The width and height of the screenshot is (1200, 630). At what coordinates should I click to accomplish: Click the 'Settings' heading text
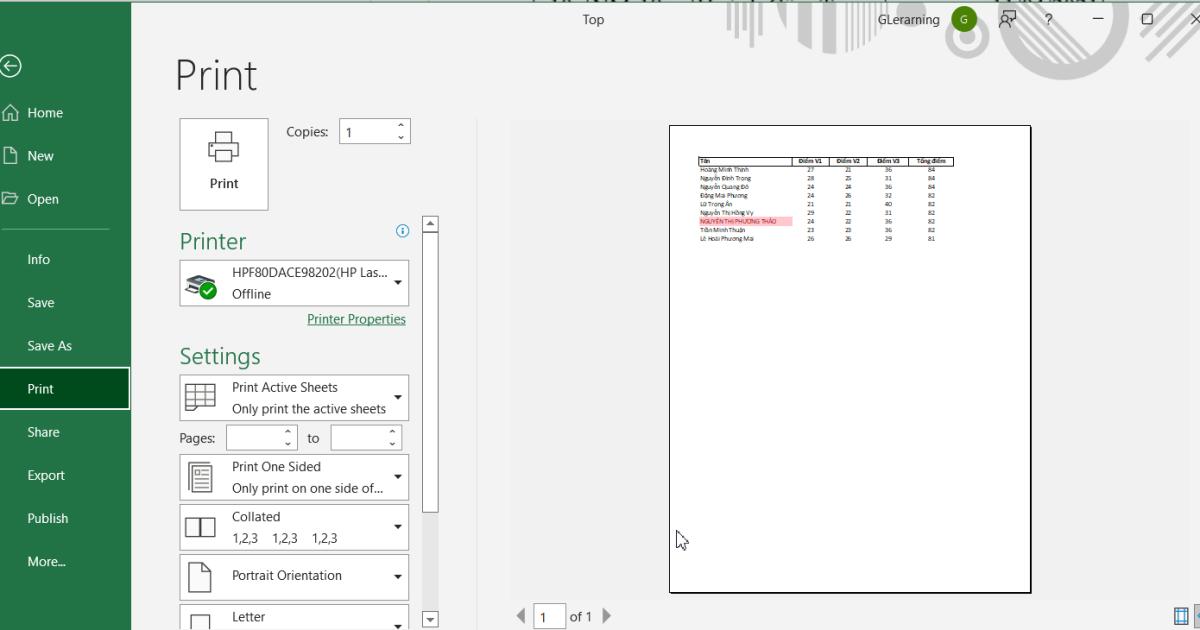[x=220, y=356]
